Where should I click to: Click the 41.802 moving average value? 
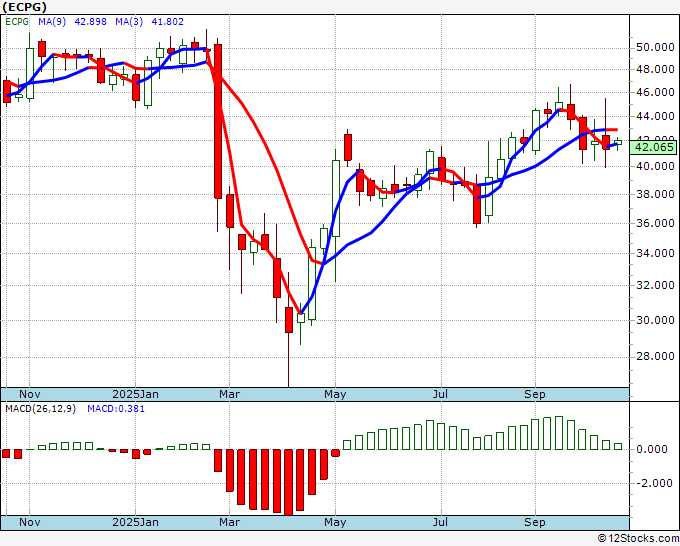167,22
